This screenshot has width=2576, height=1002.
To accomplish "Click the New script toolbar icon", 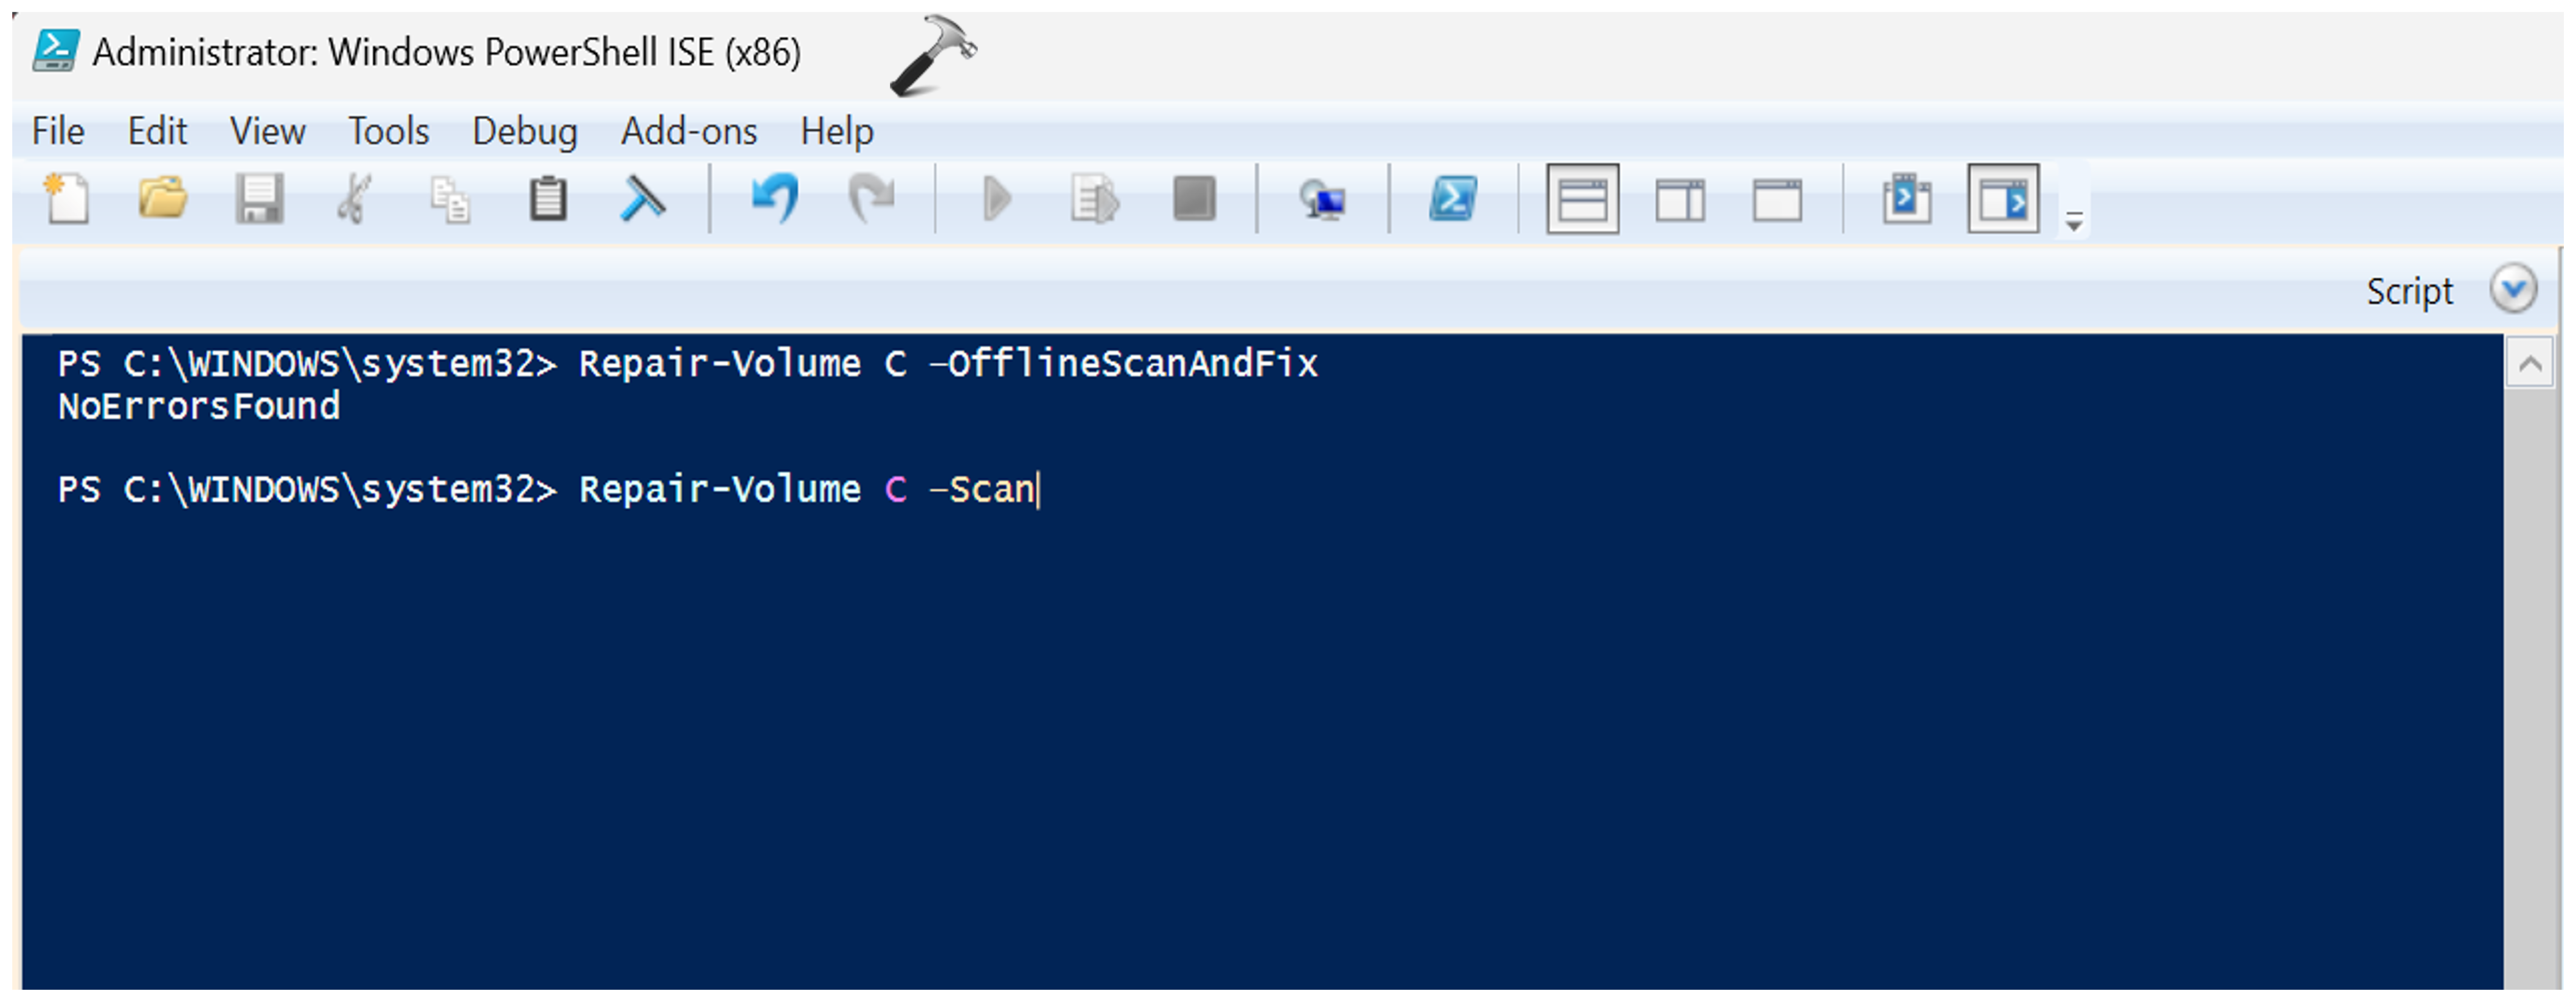I will [x=67, y=199].
